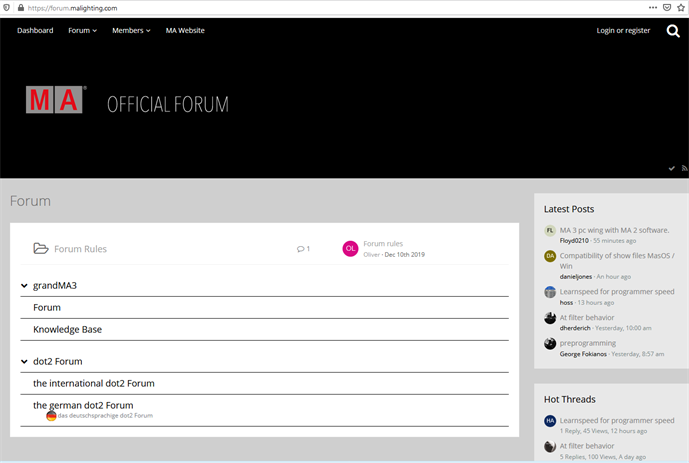This screenshot has width=689, height=463.
Task: Collapse the dot2 Forum category
Action: [x=24, y=362]
